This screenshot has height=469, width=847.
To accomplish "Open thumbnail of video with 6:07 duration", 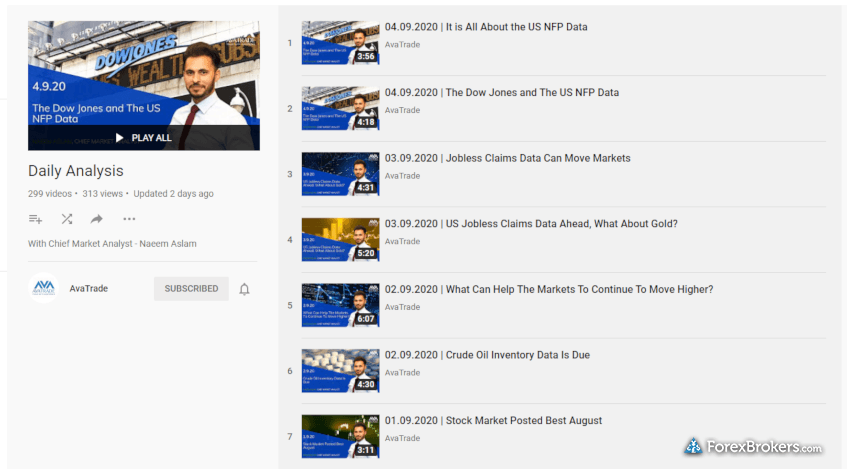I will tap(340, 305).
